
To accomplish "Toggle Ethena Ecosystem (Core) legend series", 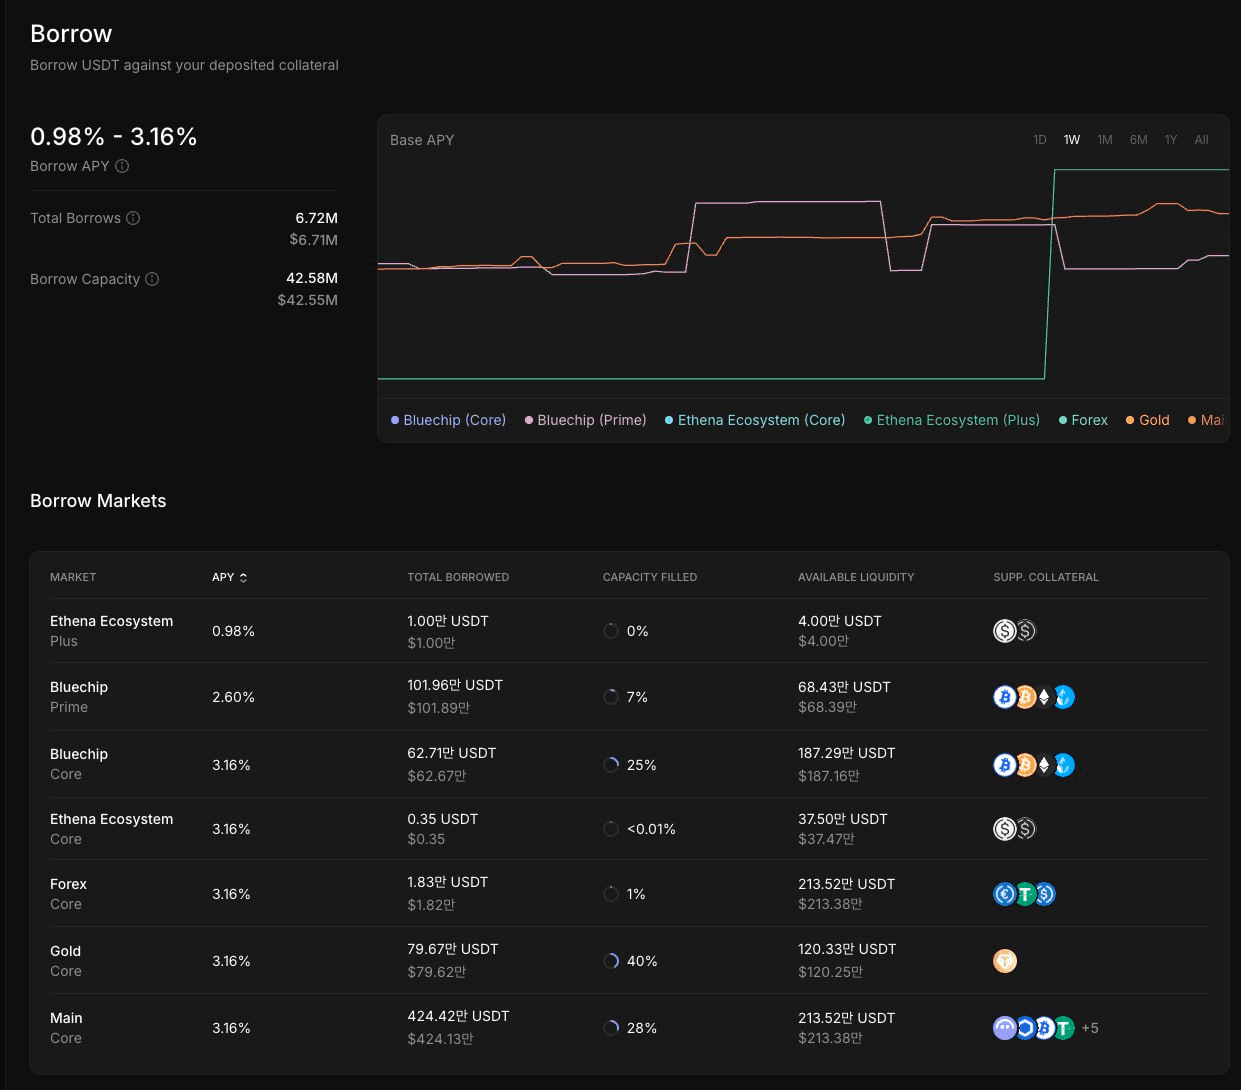I will pos(755,420).
